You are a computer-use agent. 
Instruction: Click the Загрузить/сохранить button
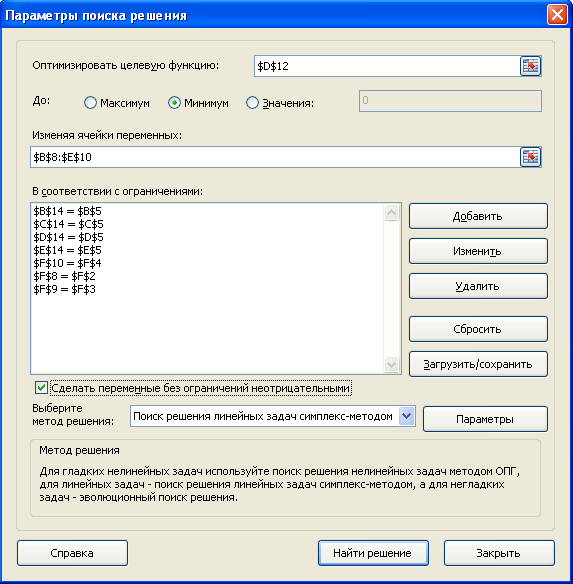click(x=478, y=364)
